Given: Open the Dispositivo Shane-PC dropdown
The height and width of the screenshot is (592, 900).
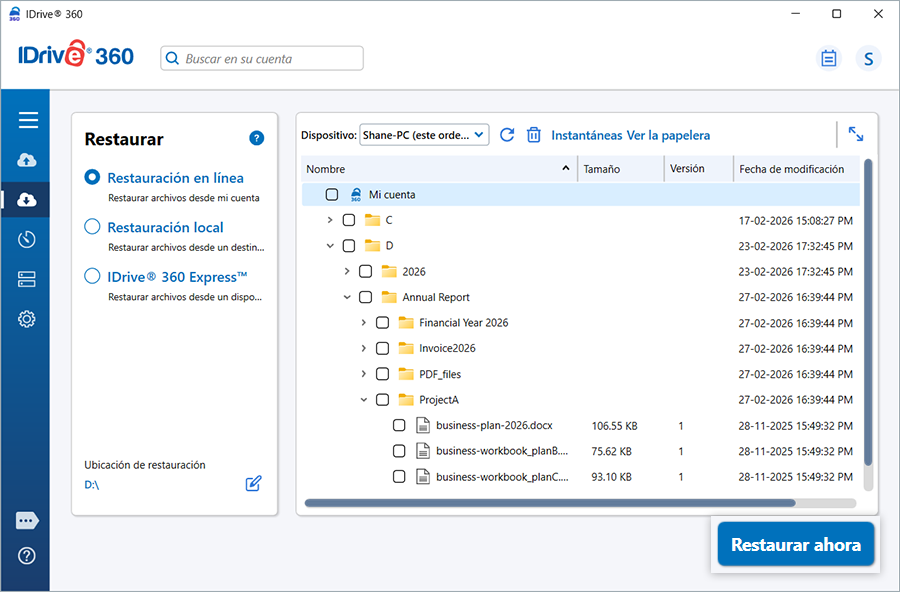Looking at the screenshot, I should pyautogui.click(x=424, y=135).
